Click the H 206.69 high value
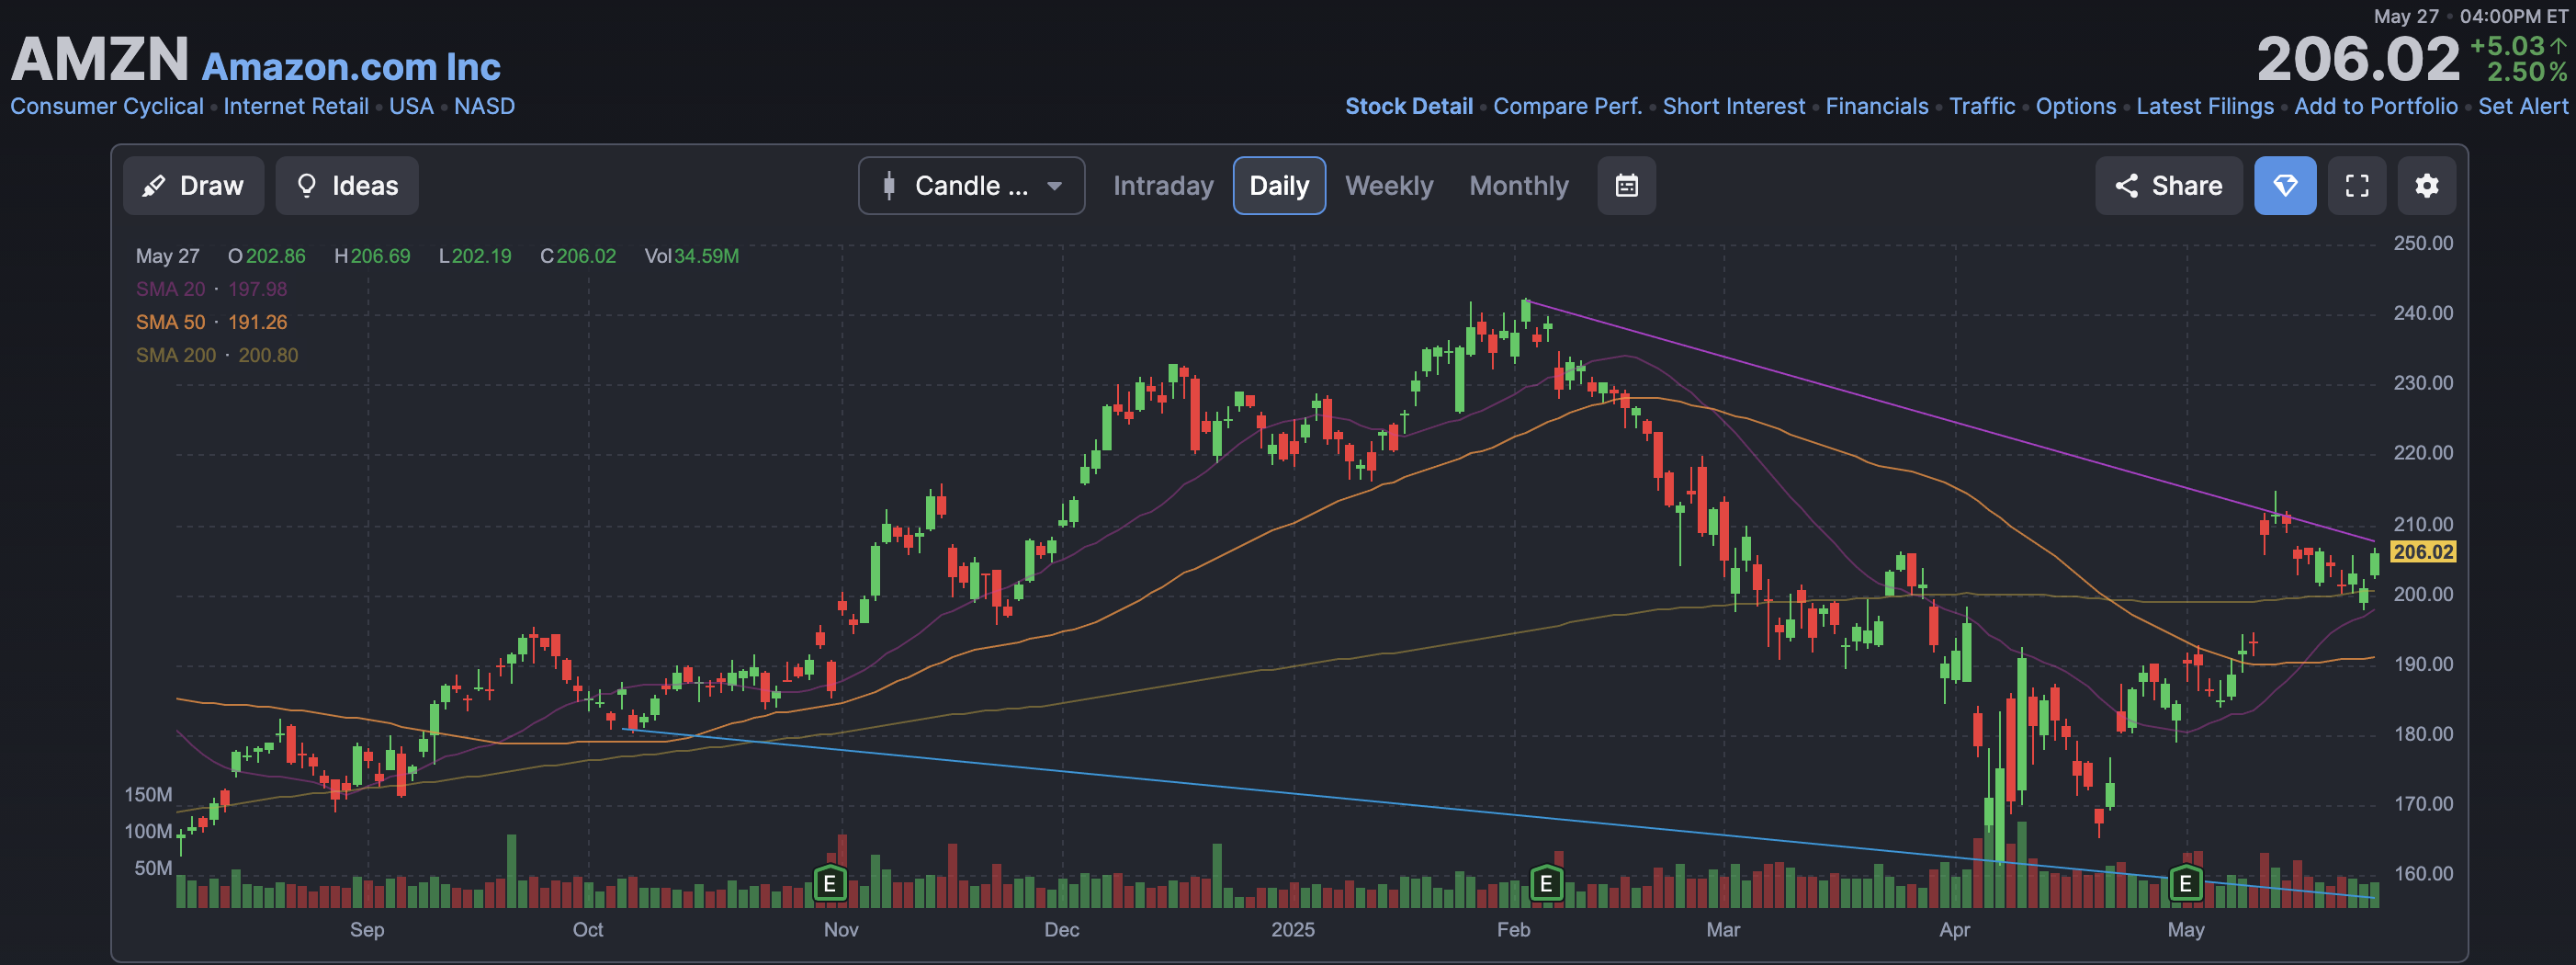 click(x=372, y=256)
